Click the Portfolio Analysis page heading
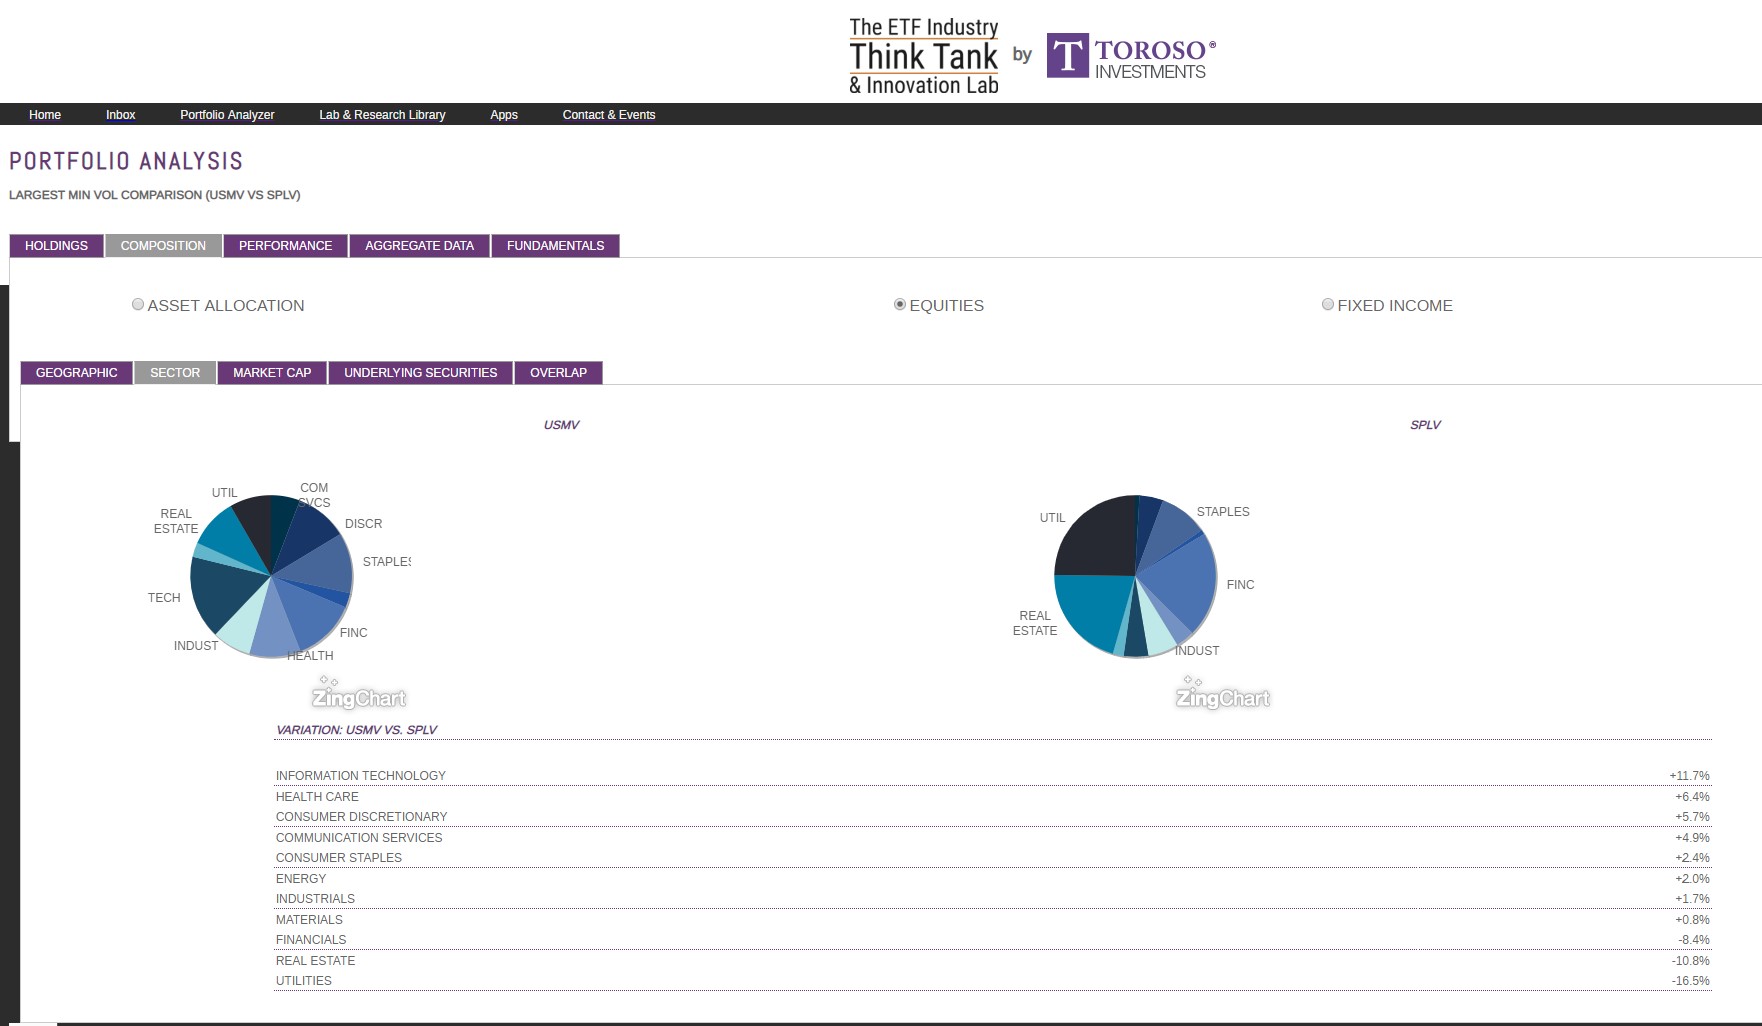This screenshot has height=1026, width=1762. click(126, 161)
